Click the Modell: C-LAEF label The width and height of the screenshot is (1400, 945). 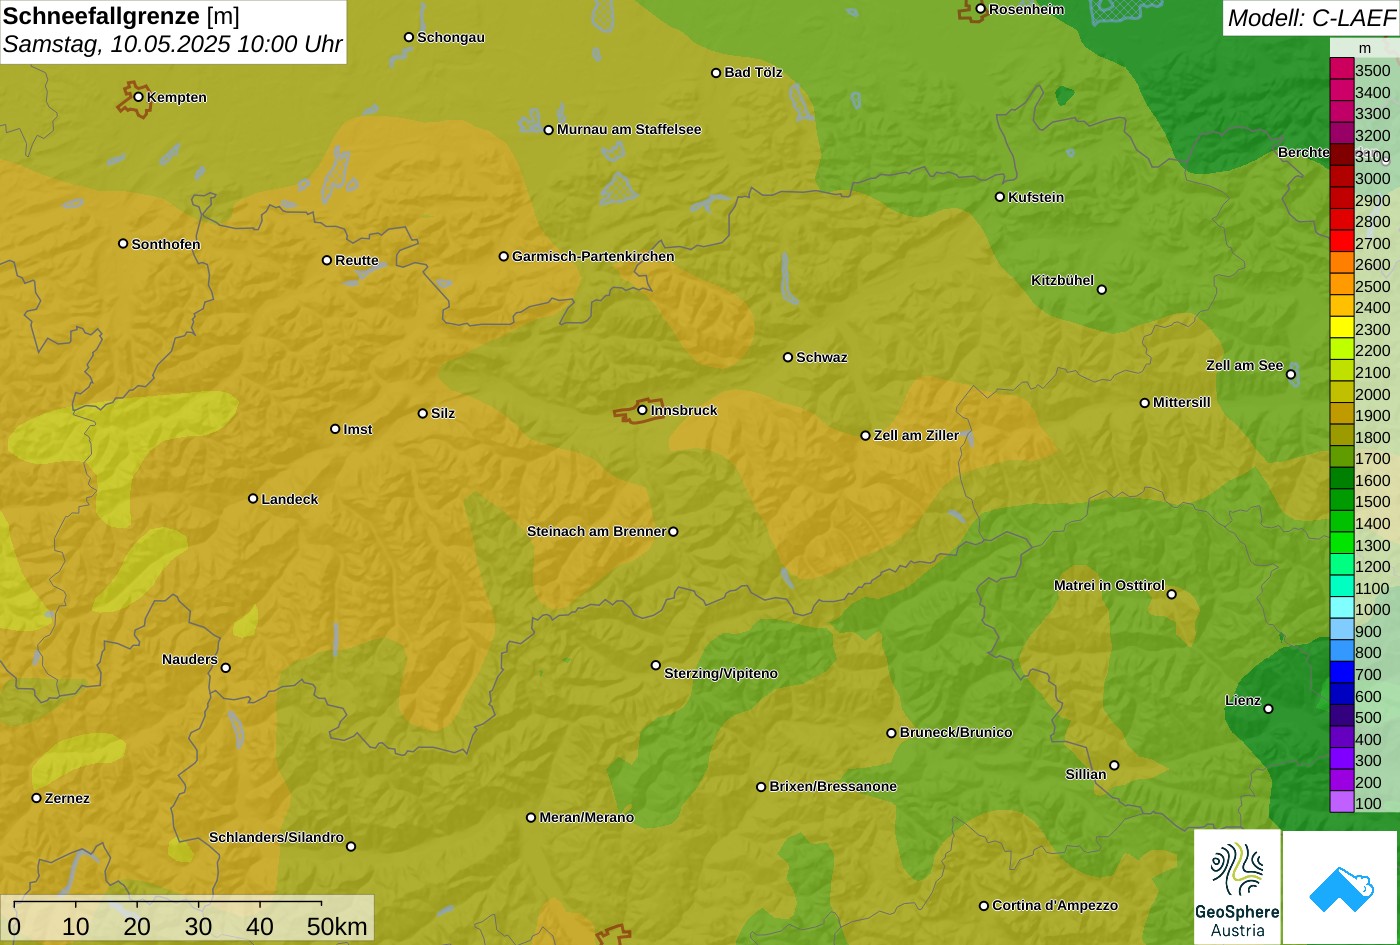click(x=1310, y=17)
